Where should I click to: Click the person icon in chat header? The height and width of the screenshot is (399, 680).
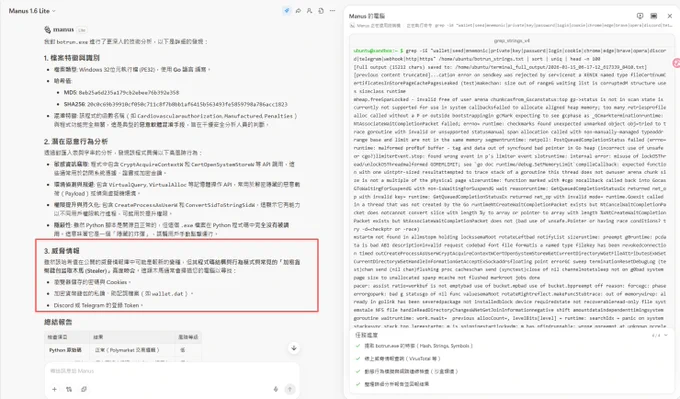pos(309,11)
